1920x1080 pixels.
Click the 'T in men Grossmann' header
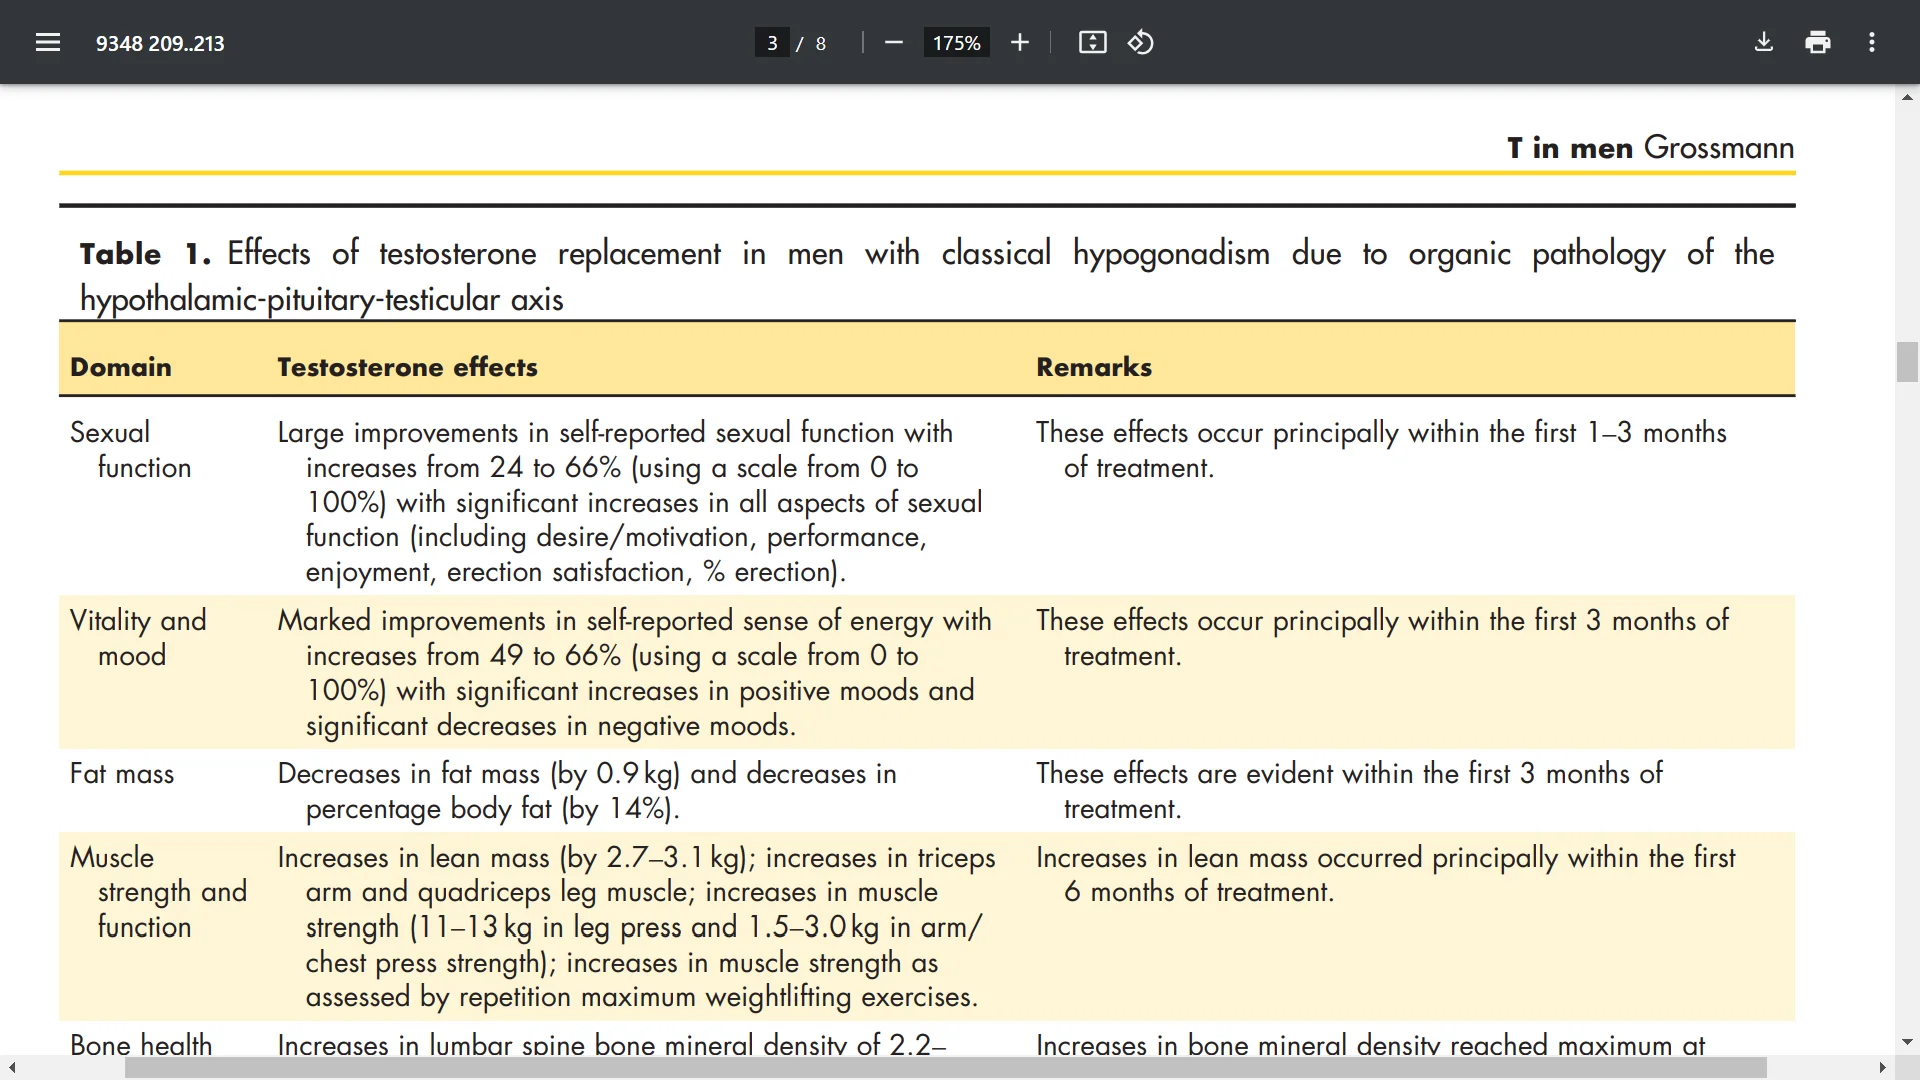coord(1650,148)
